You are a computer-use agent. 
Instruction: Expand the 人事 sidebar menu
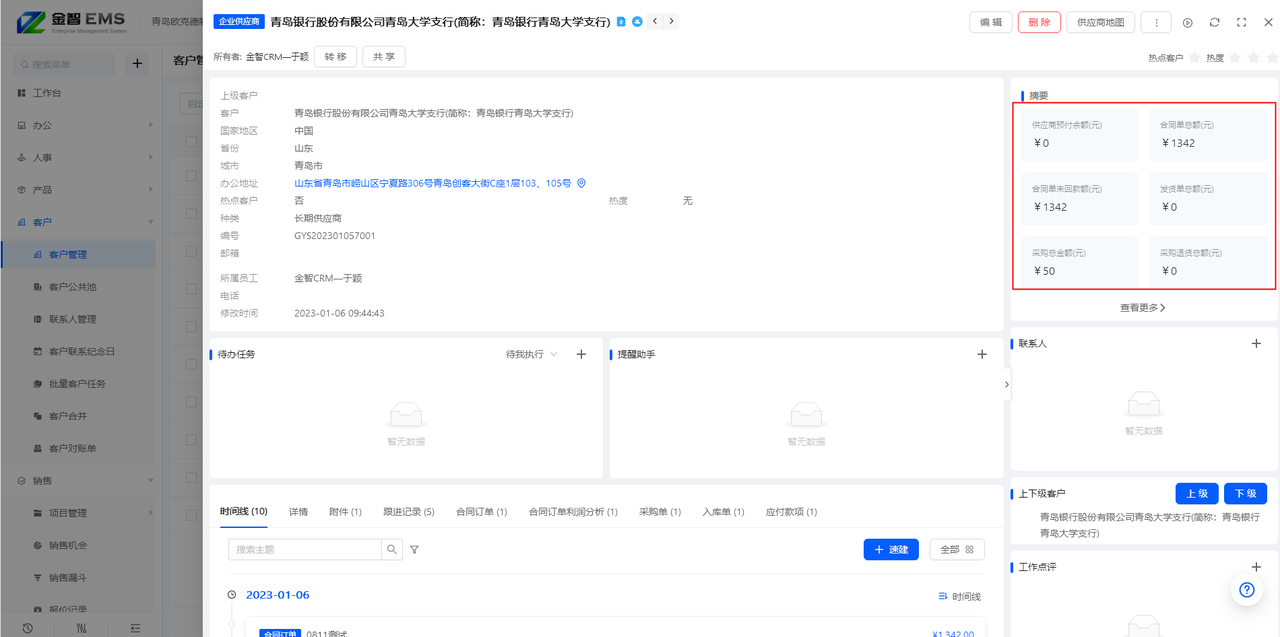[79, 157]
